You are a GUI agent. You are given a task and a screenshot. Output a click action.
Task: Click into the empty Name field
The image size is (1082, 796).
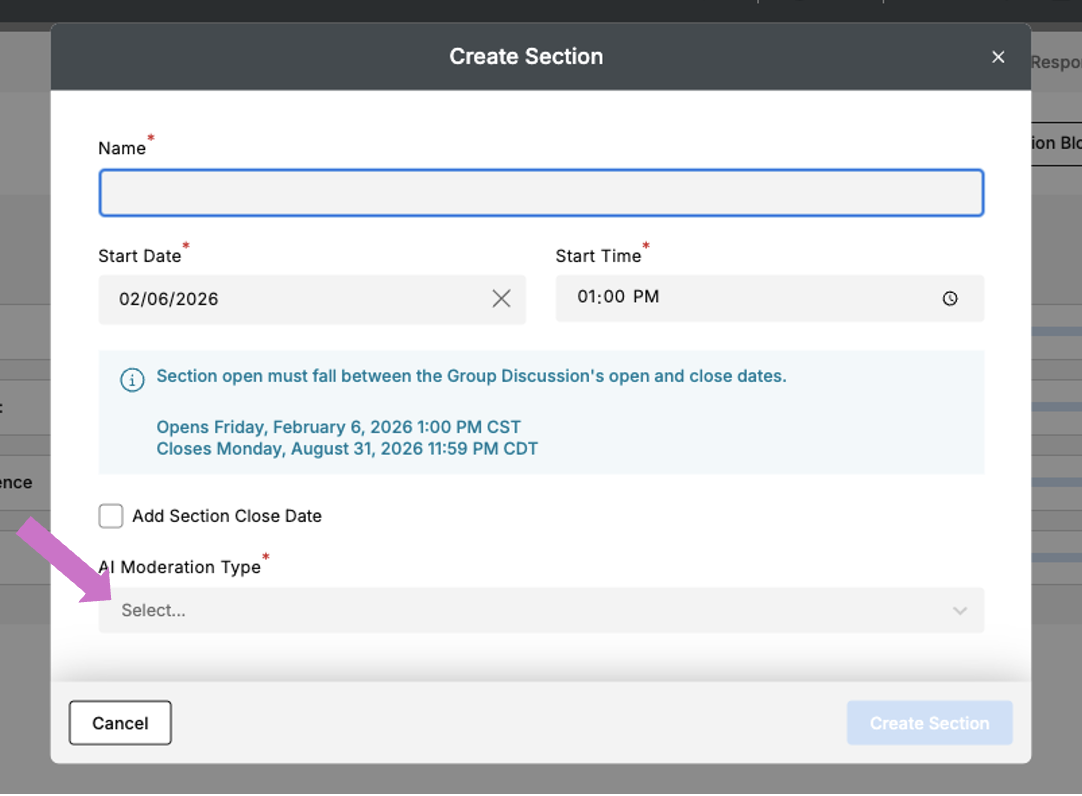pyautogui.click(x=540, y=192)
